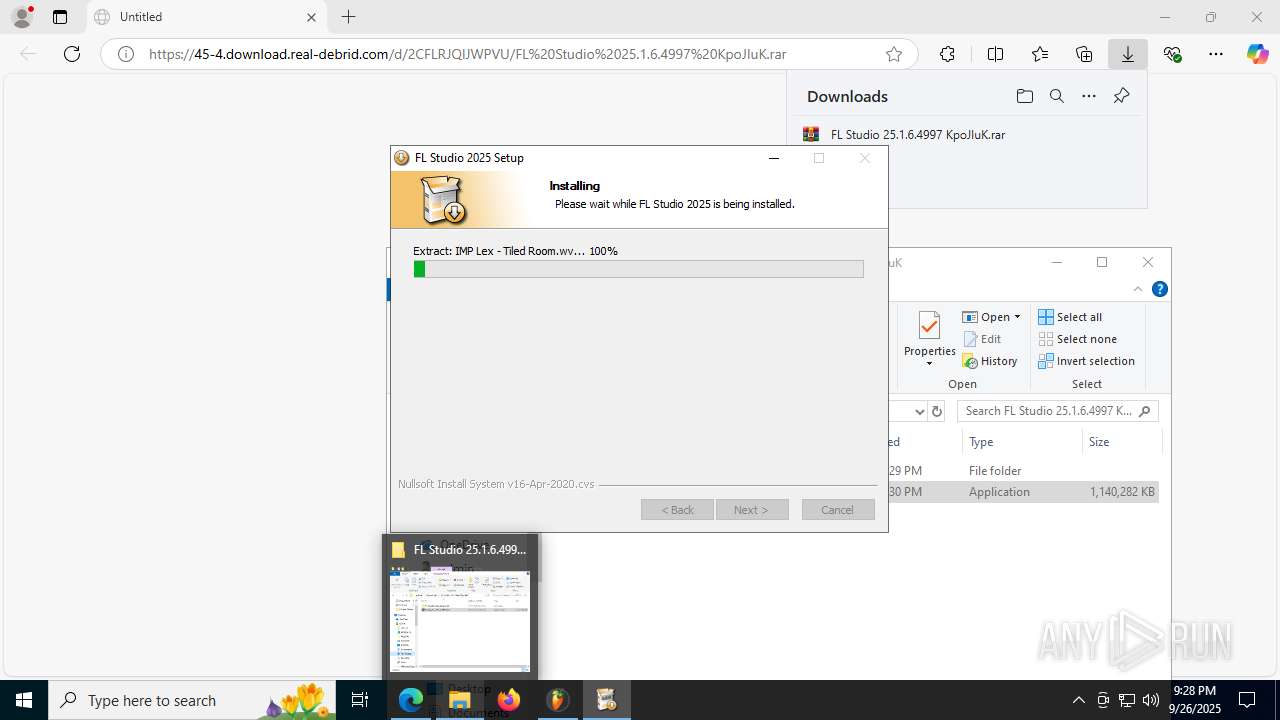Click Edit in Explorer ribbon
Image resolution: width=1280 pixels, height=720 pixels.
(982, 339)
